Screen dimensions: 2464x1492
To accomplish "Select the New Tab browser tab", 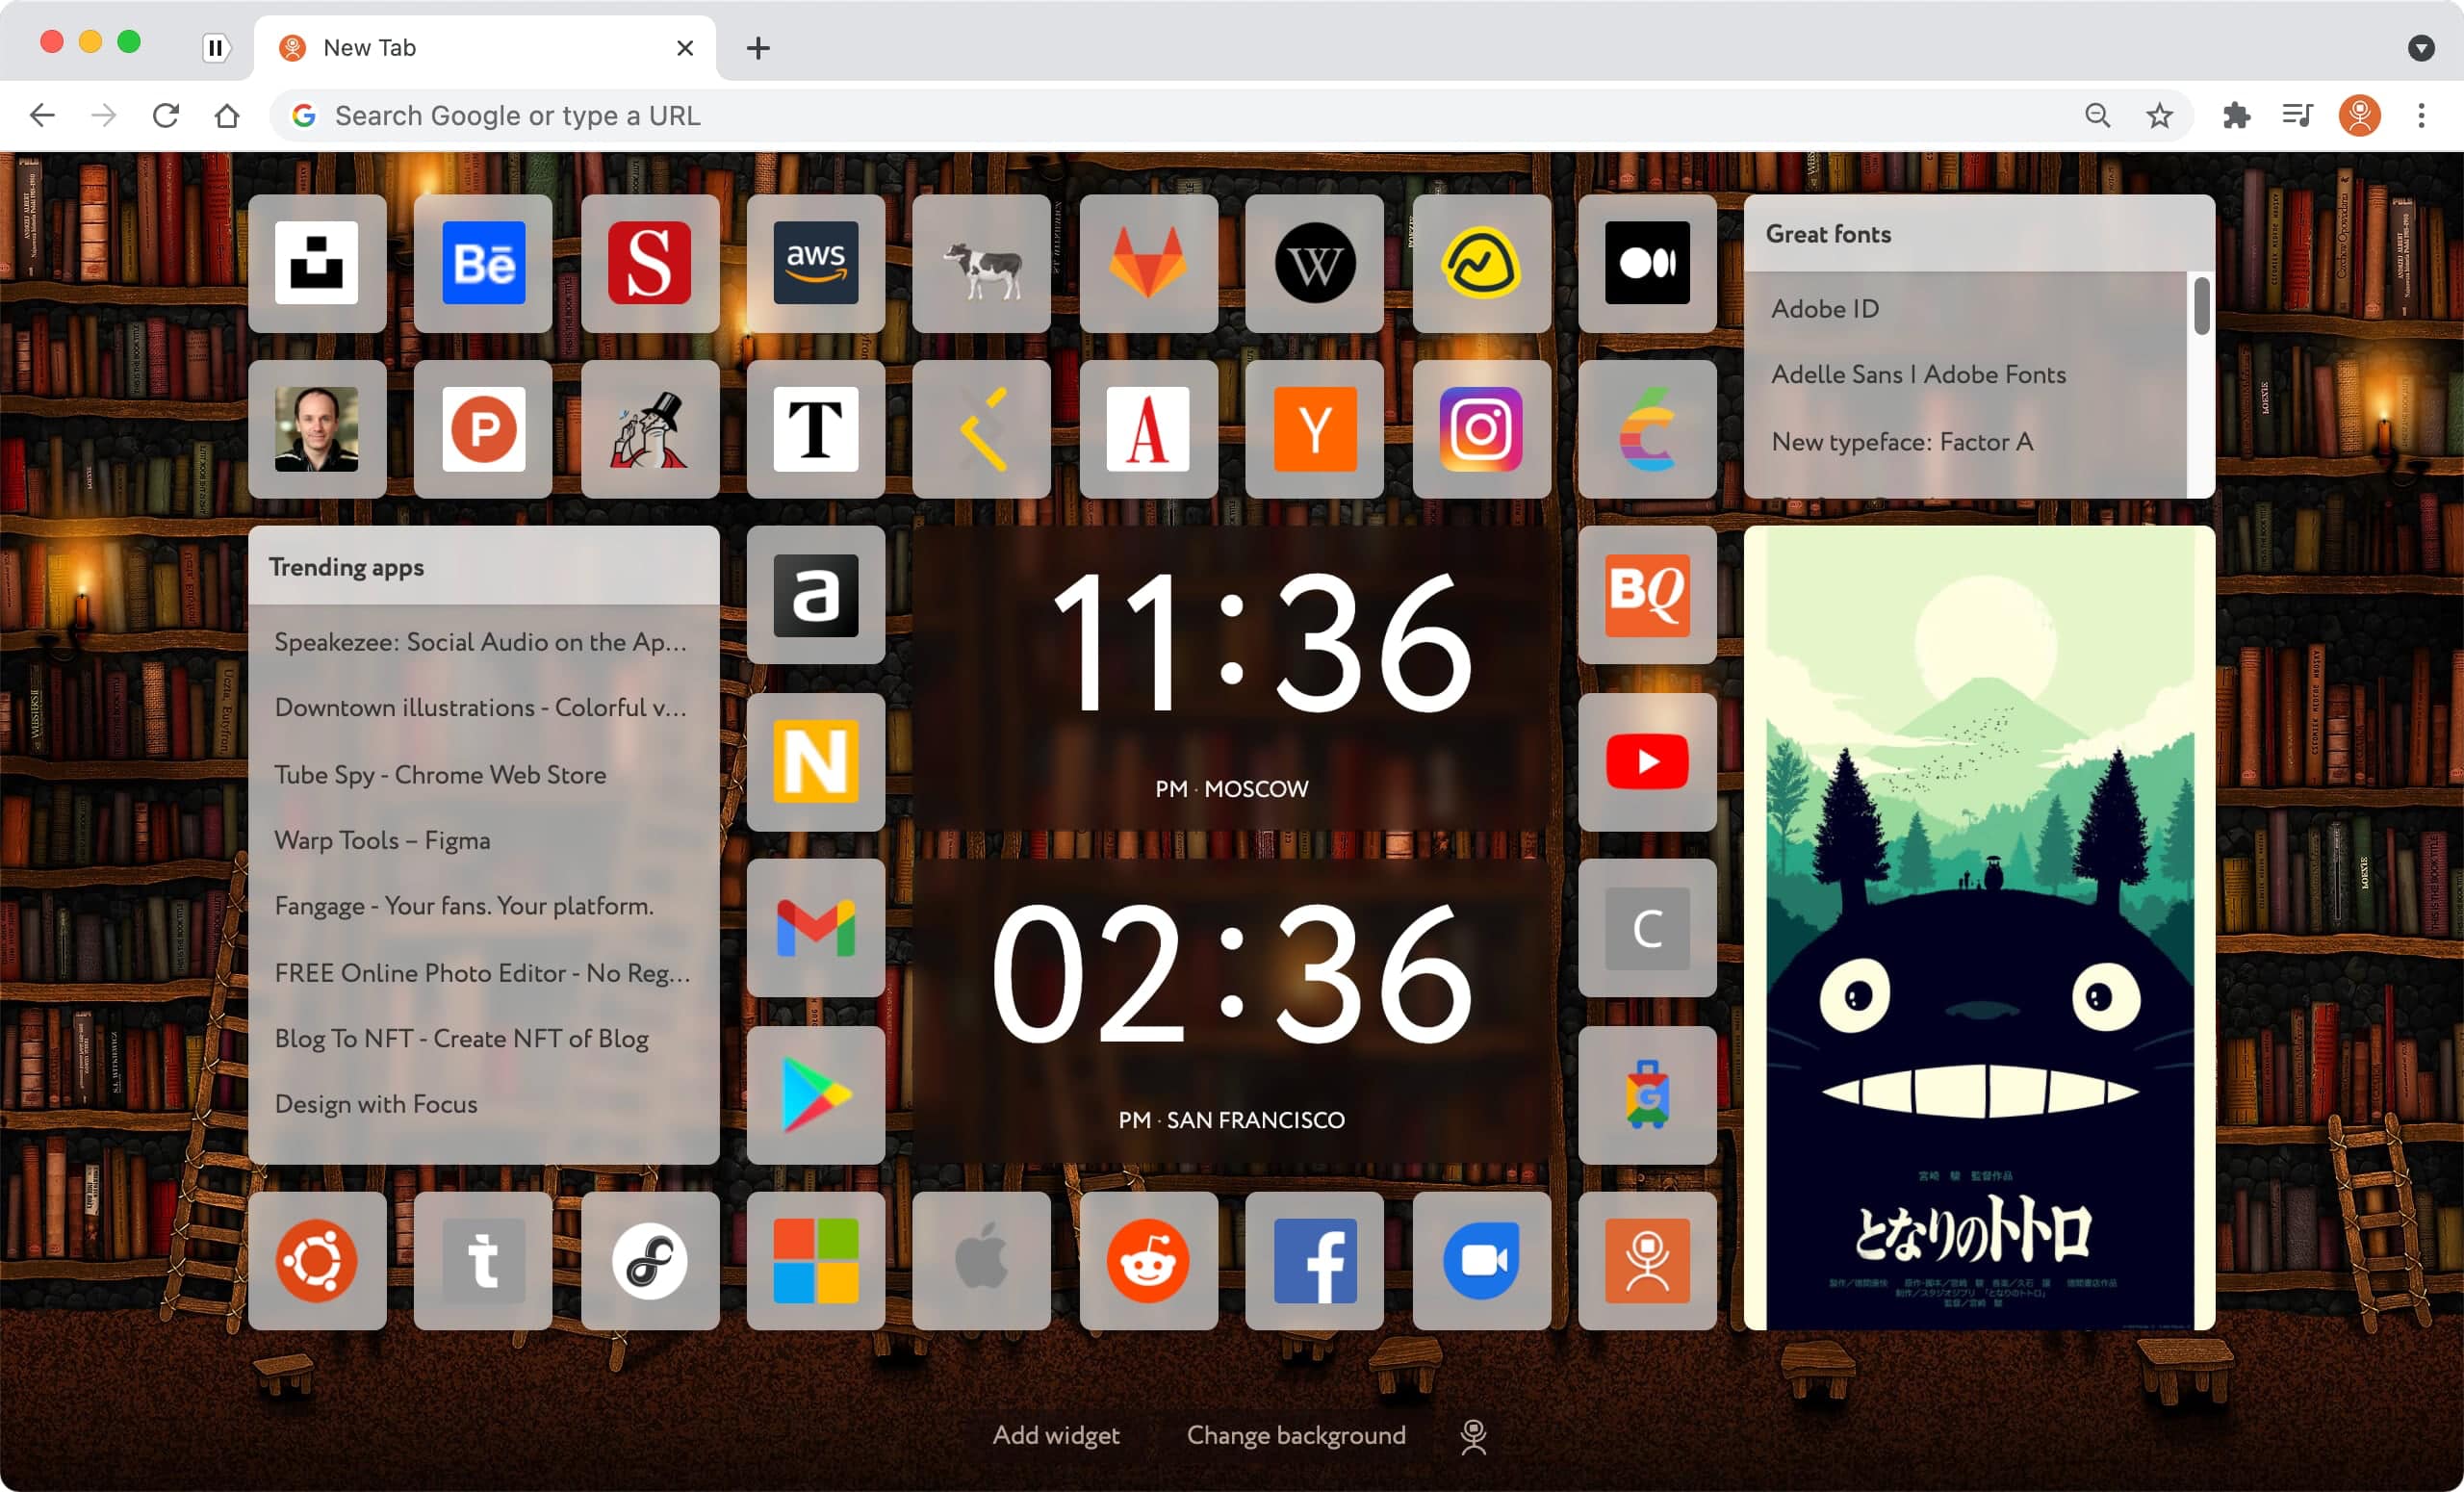I will 485,48.
